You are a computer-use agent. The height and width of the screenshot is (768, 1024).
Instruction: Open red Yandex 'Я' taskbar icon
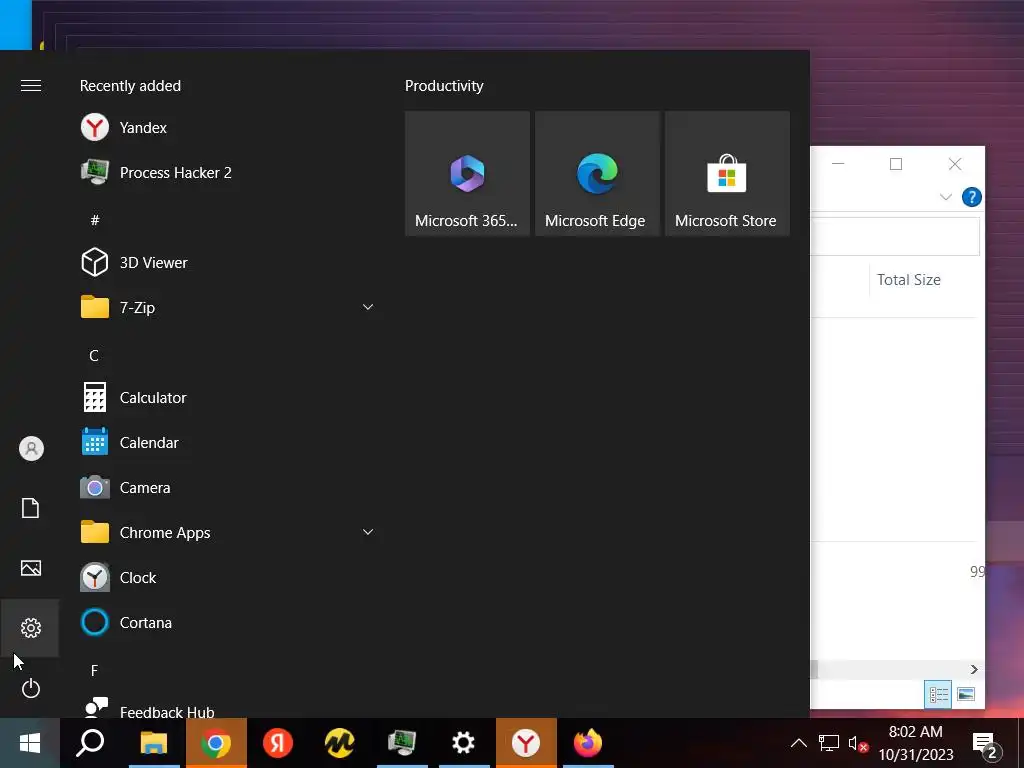click(x=278, y=743)
